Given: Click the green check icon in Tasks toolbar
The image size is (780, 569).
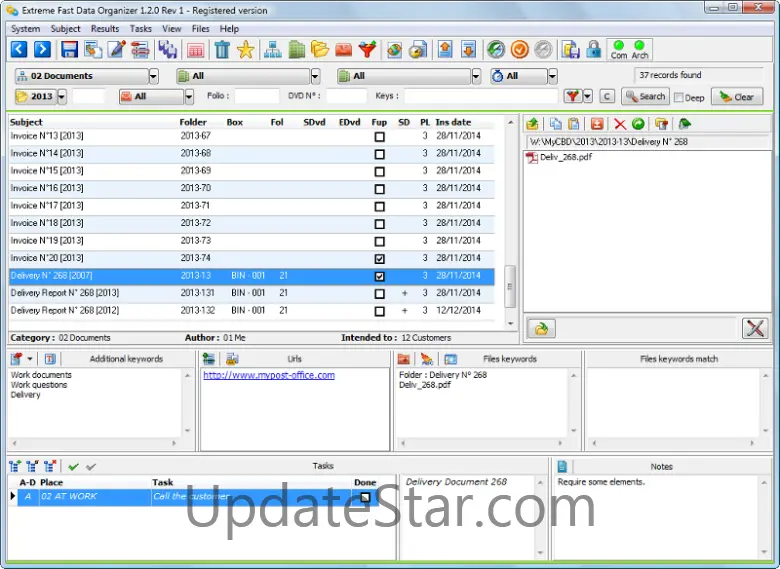Looking at the screenshot, I should (73, 466).
